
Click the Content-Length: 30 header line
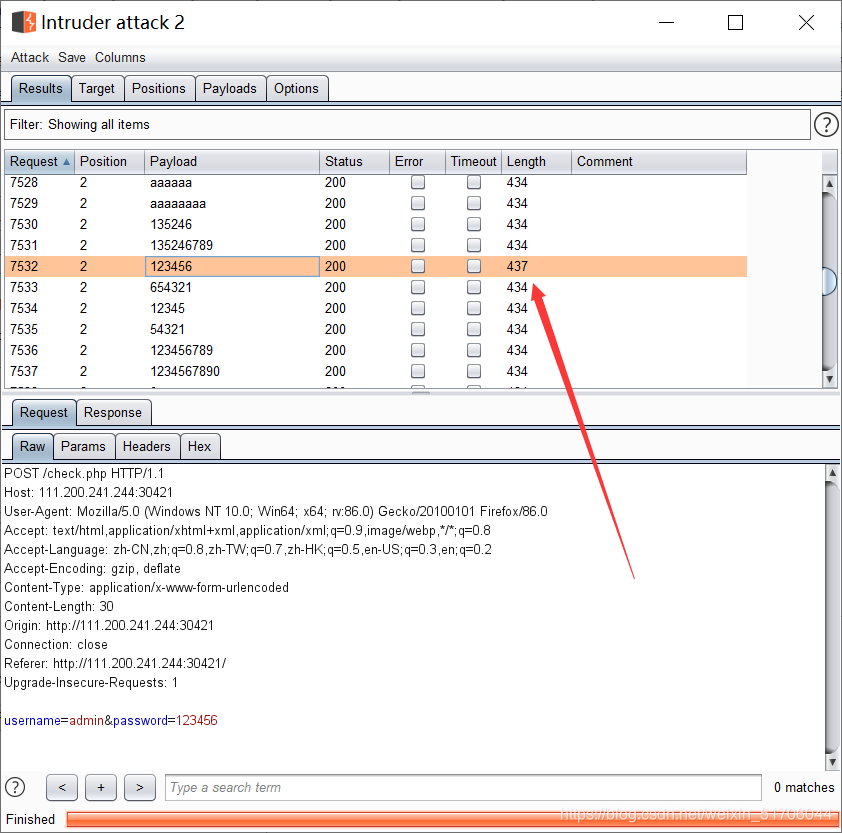[x=59, y=606]
